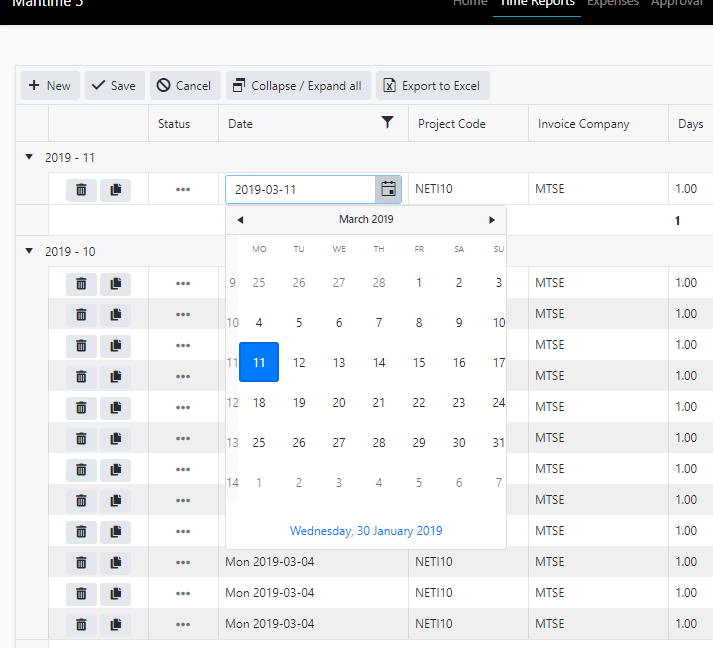The image size is (713, 648).
Task: Choose March 1 in the calendar
Action: 419,282
